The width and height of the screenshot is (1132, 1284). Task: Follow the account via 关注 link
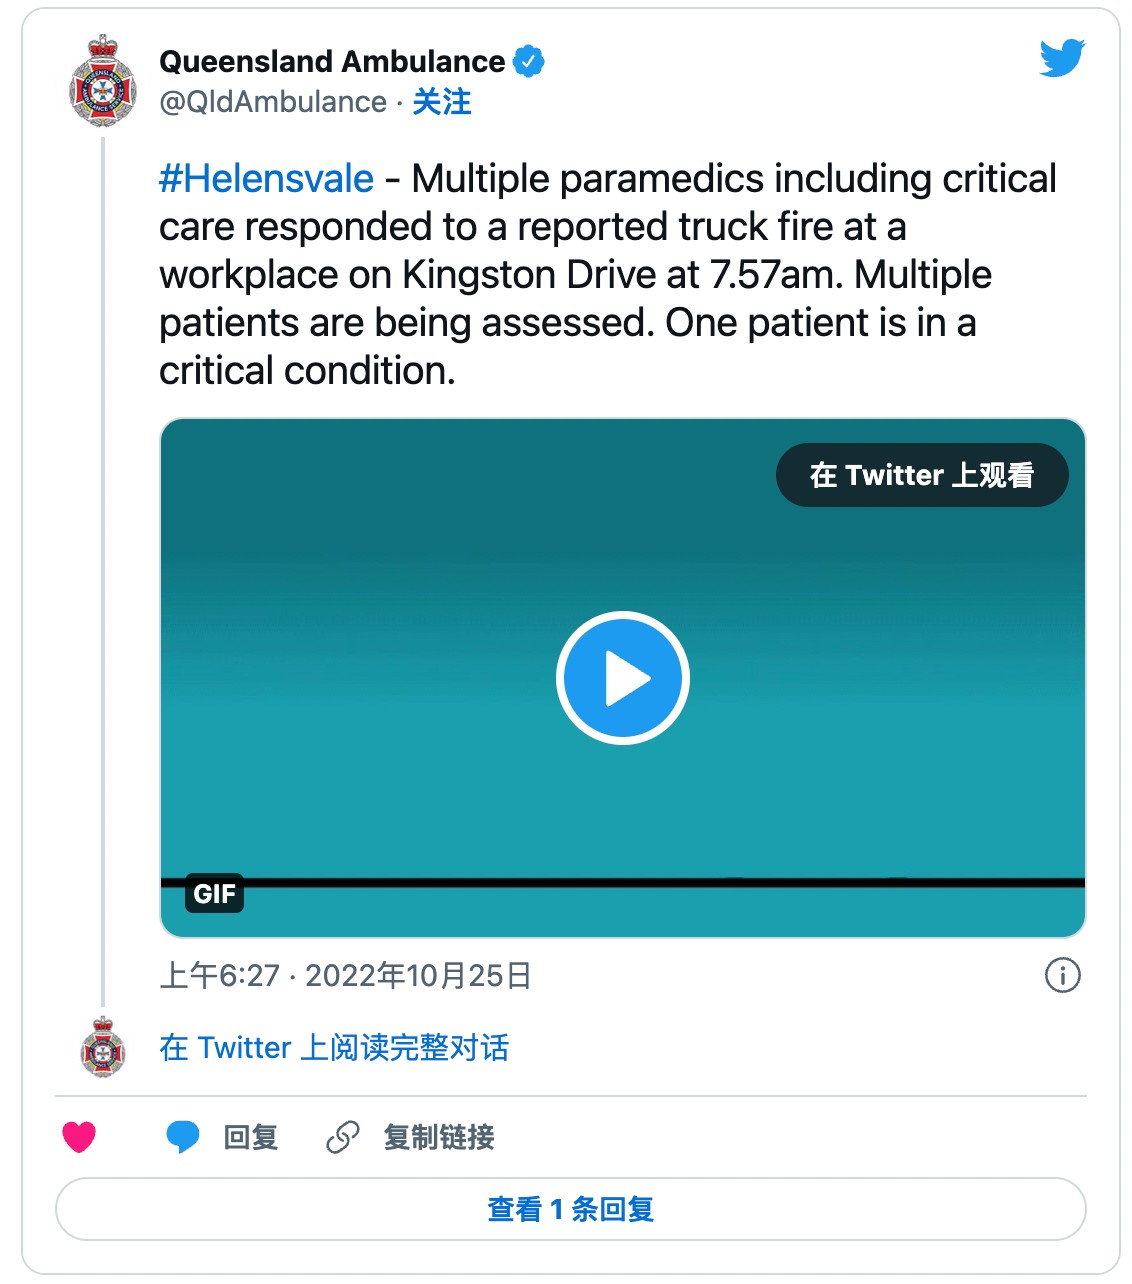click(442, 102)
